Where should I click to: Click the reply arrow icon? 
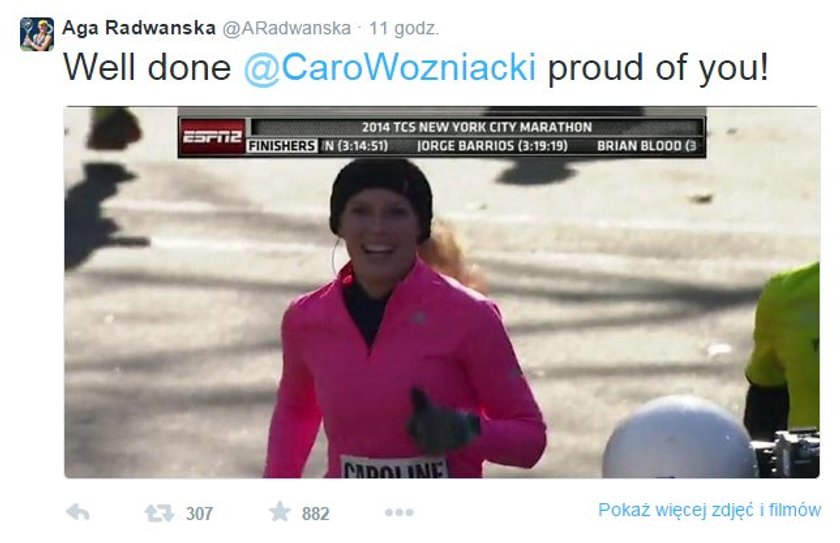click(78, 512)
